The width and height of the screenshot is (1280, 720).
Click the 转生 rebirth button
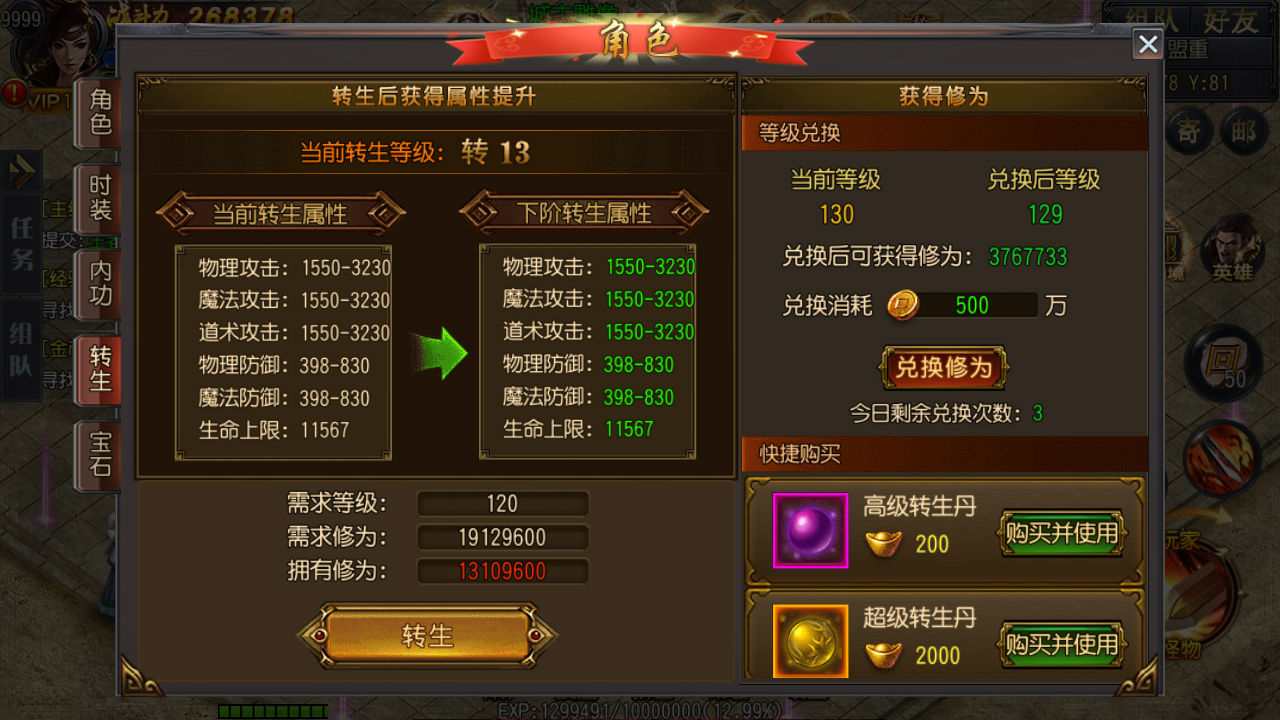(x=428, y=636)
